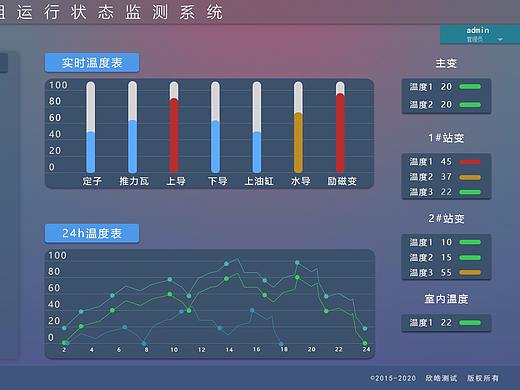Click the 水导 axis label

click(x=300, y=181)
